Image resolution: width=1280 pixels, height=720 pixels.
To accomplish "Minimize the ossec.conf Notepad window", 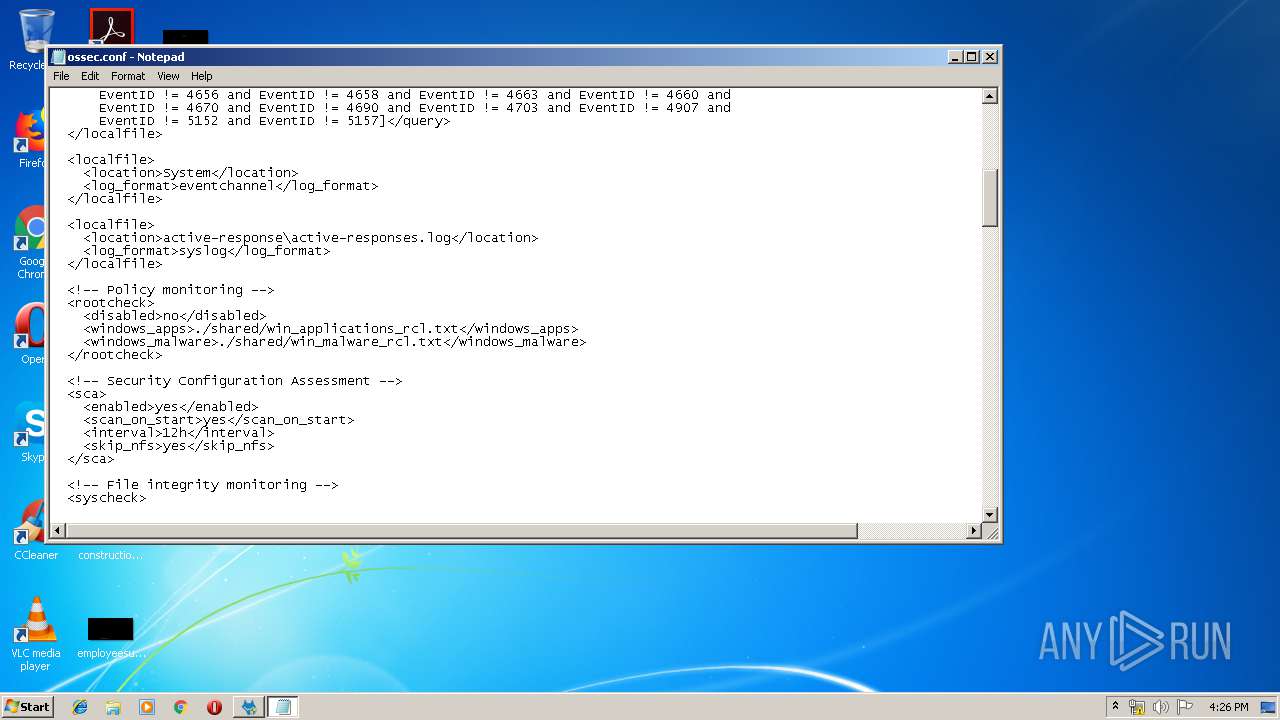I will 954,57.
